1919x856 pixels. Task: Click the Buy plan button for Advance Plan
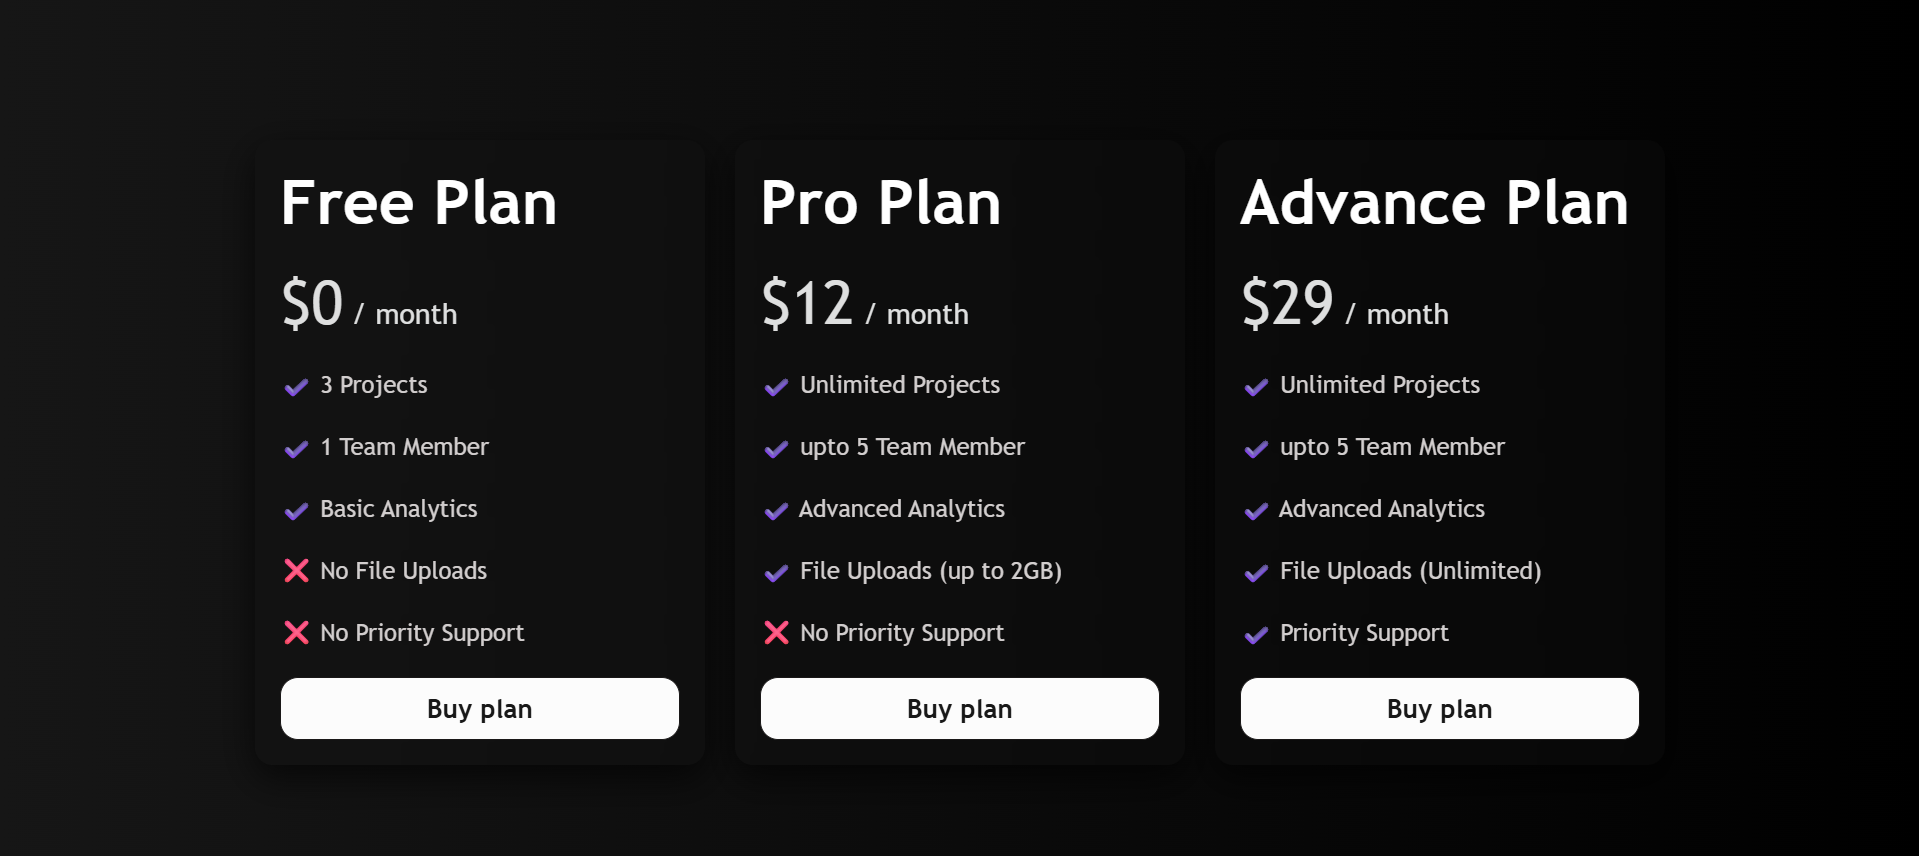[x=1440, y=708]
